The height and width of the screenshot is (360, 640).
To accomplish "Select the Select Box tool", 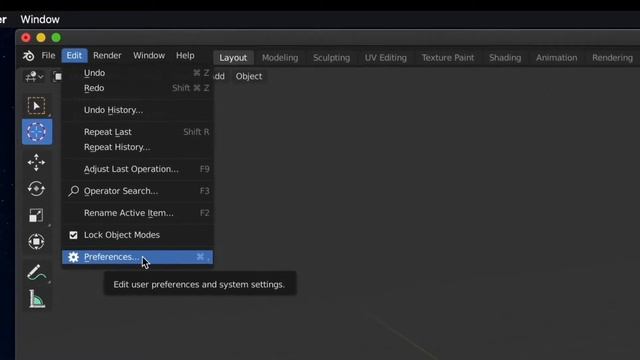I will (36, 106).
